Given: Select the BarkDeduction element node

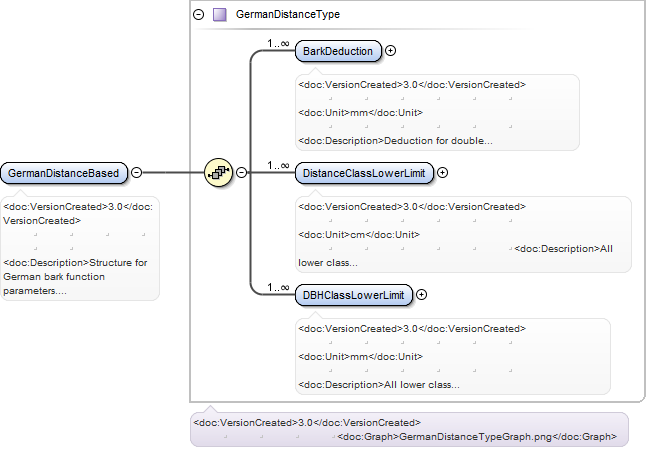Looking at the screenshot, I should (x=338, y=51).
